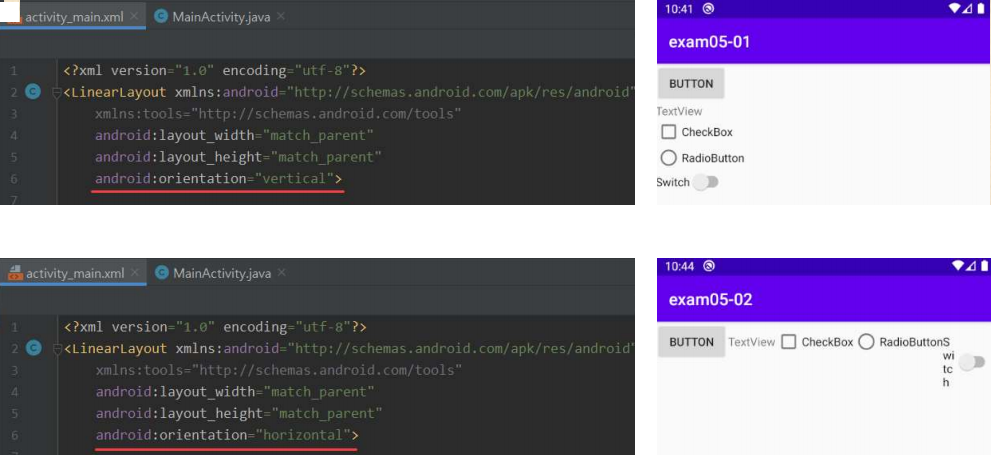Check the CheckBox in exam05-02 app
The width and height of the screenshot is (991, 455).
pos(788,342)
